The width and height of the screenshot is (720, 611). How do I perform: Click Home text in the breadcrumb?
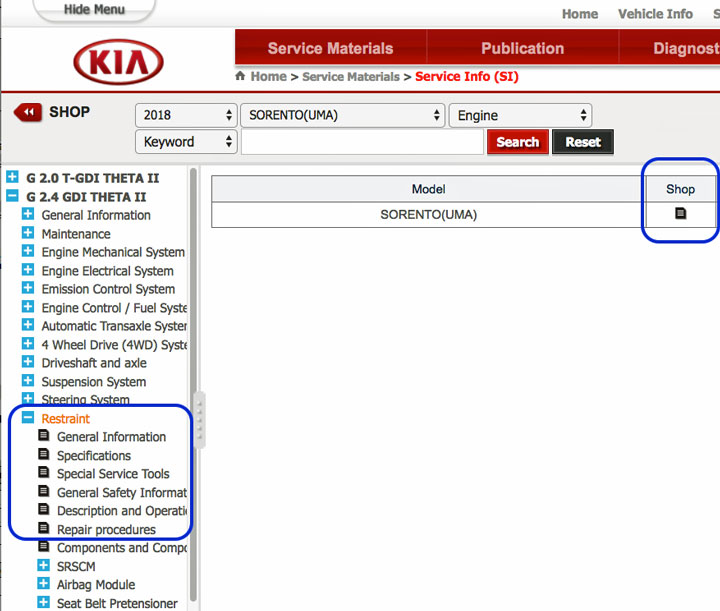click(269, 76)
